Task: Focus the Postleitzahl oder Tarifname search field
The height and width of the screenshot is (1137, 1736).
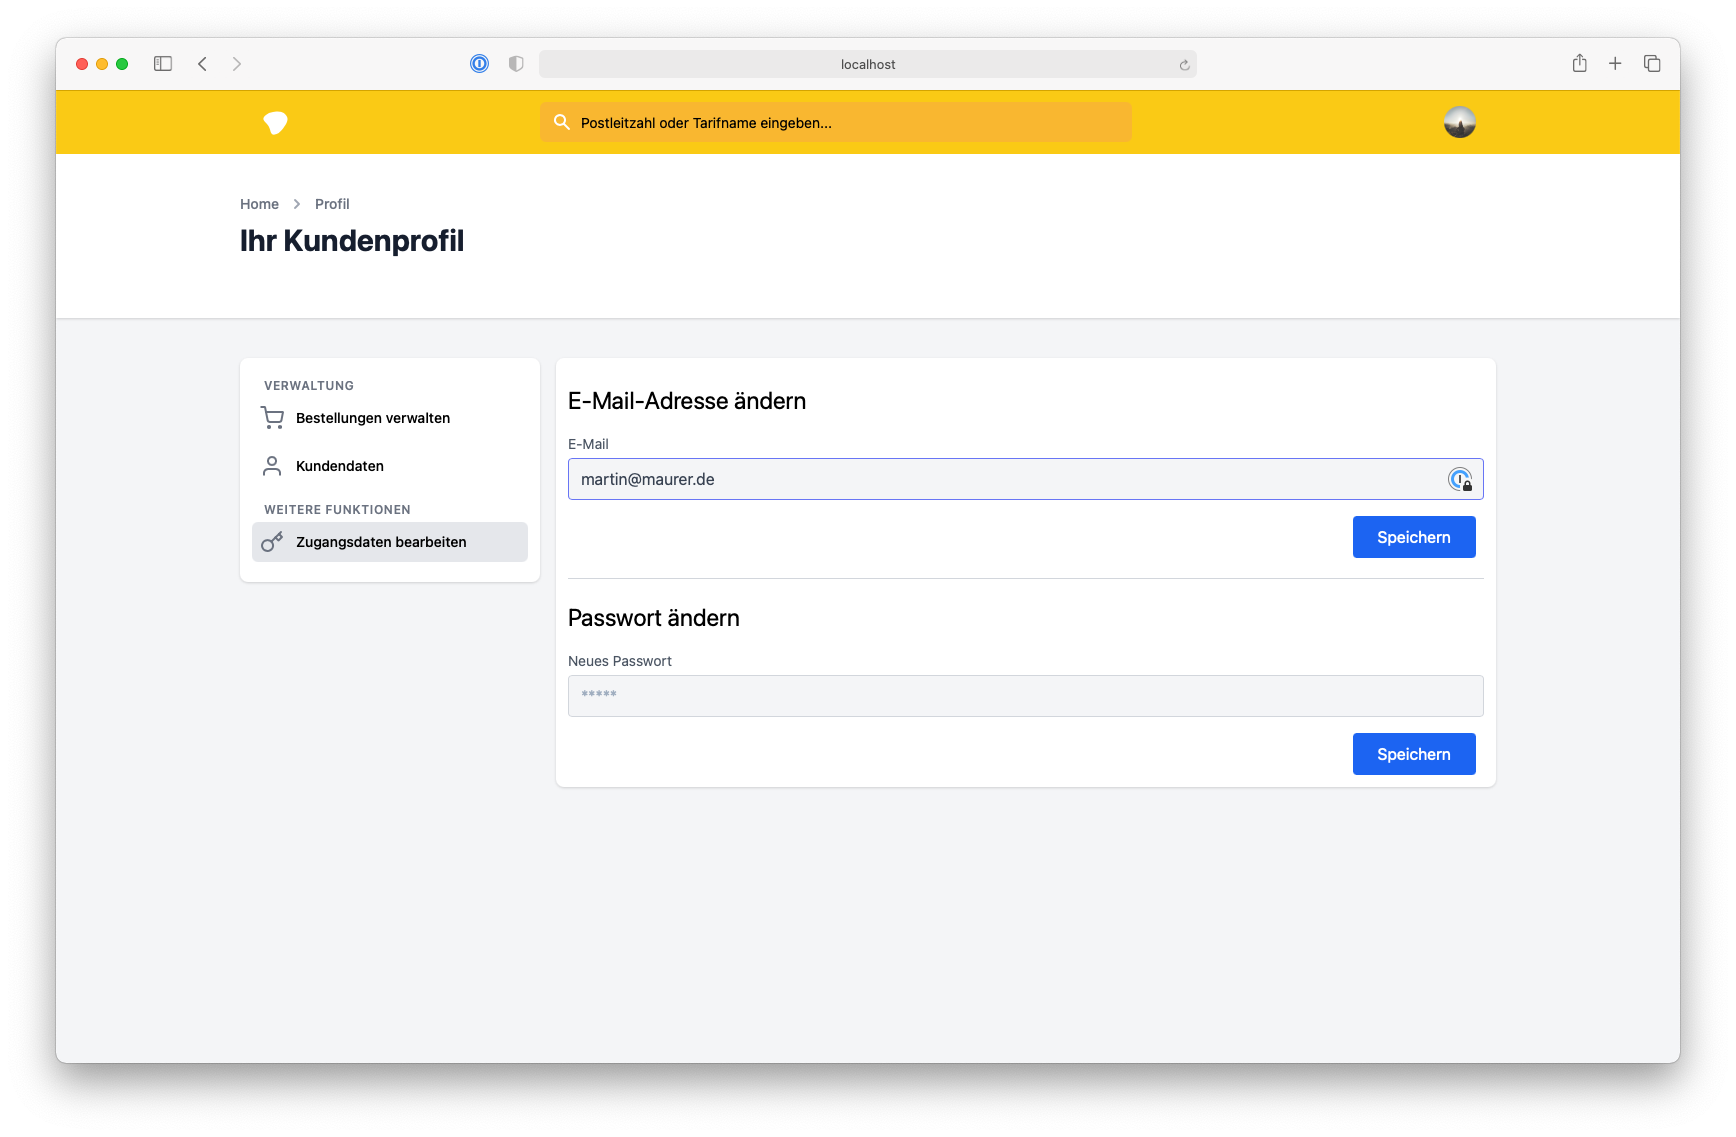Action: (x=836, y=122)
